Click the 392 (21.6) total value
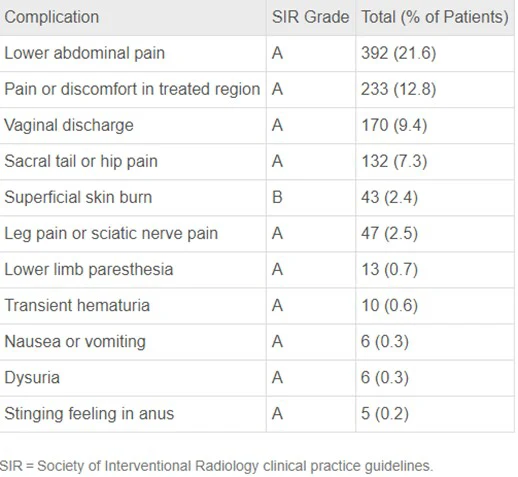 pyautogui.click(x=399, y=53)
